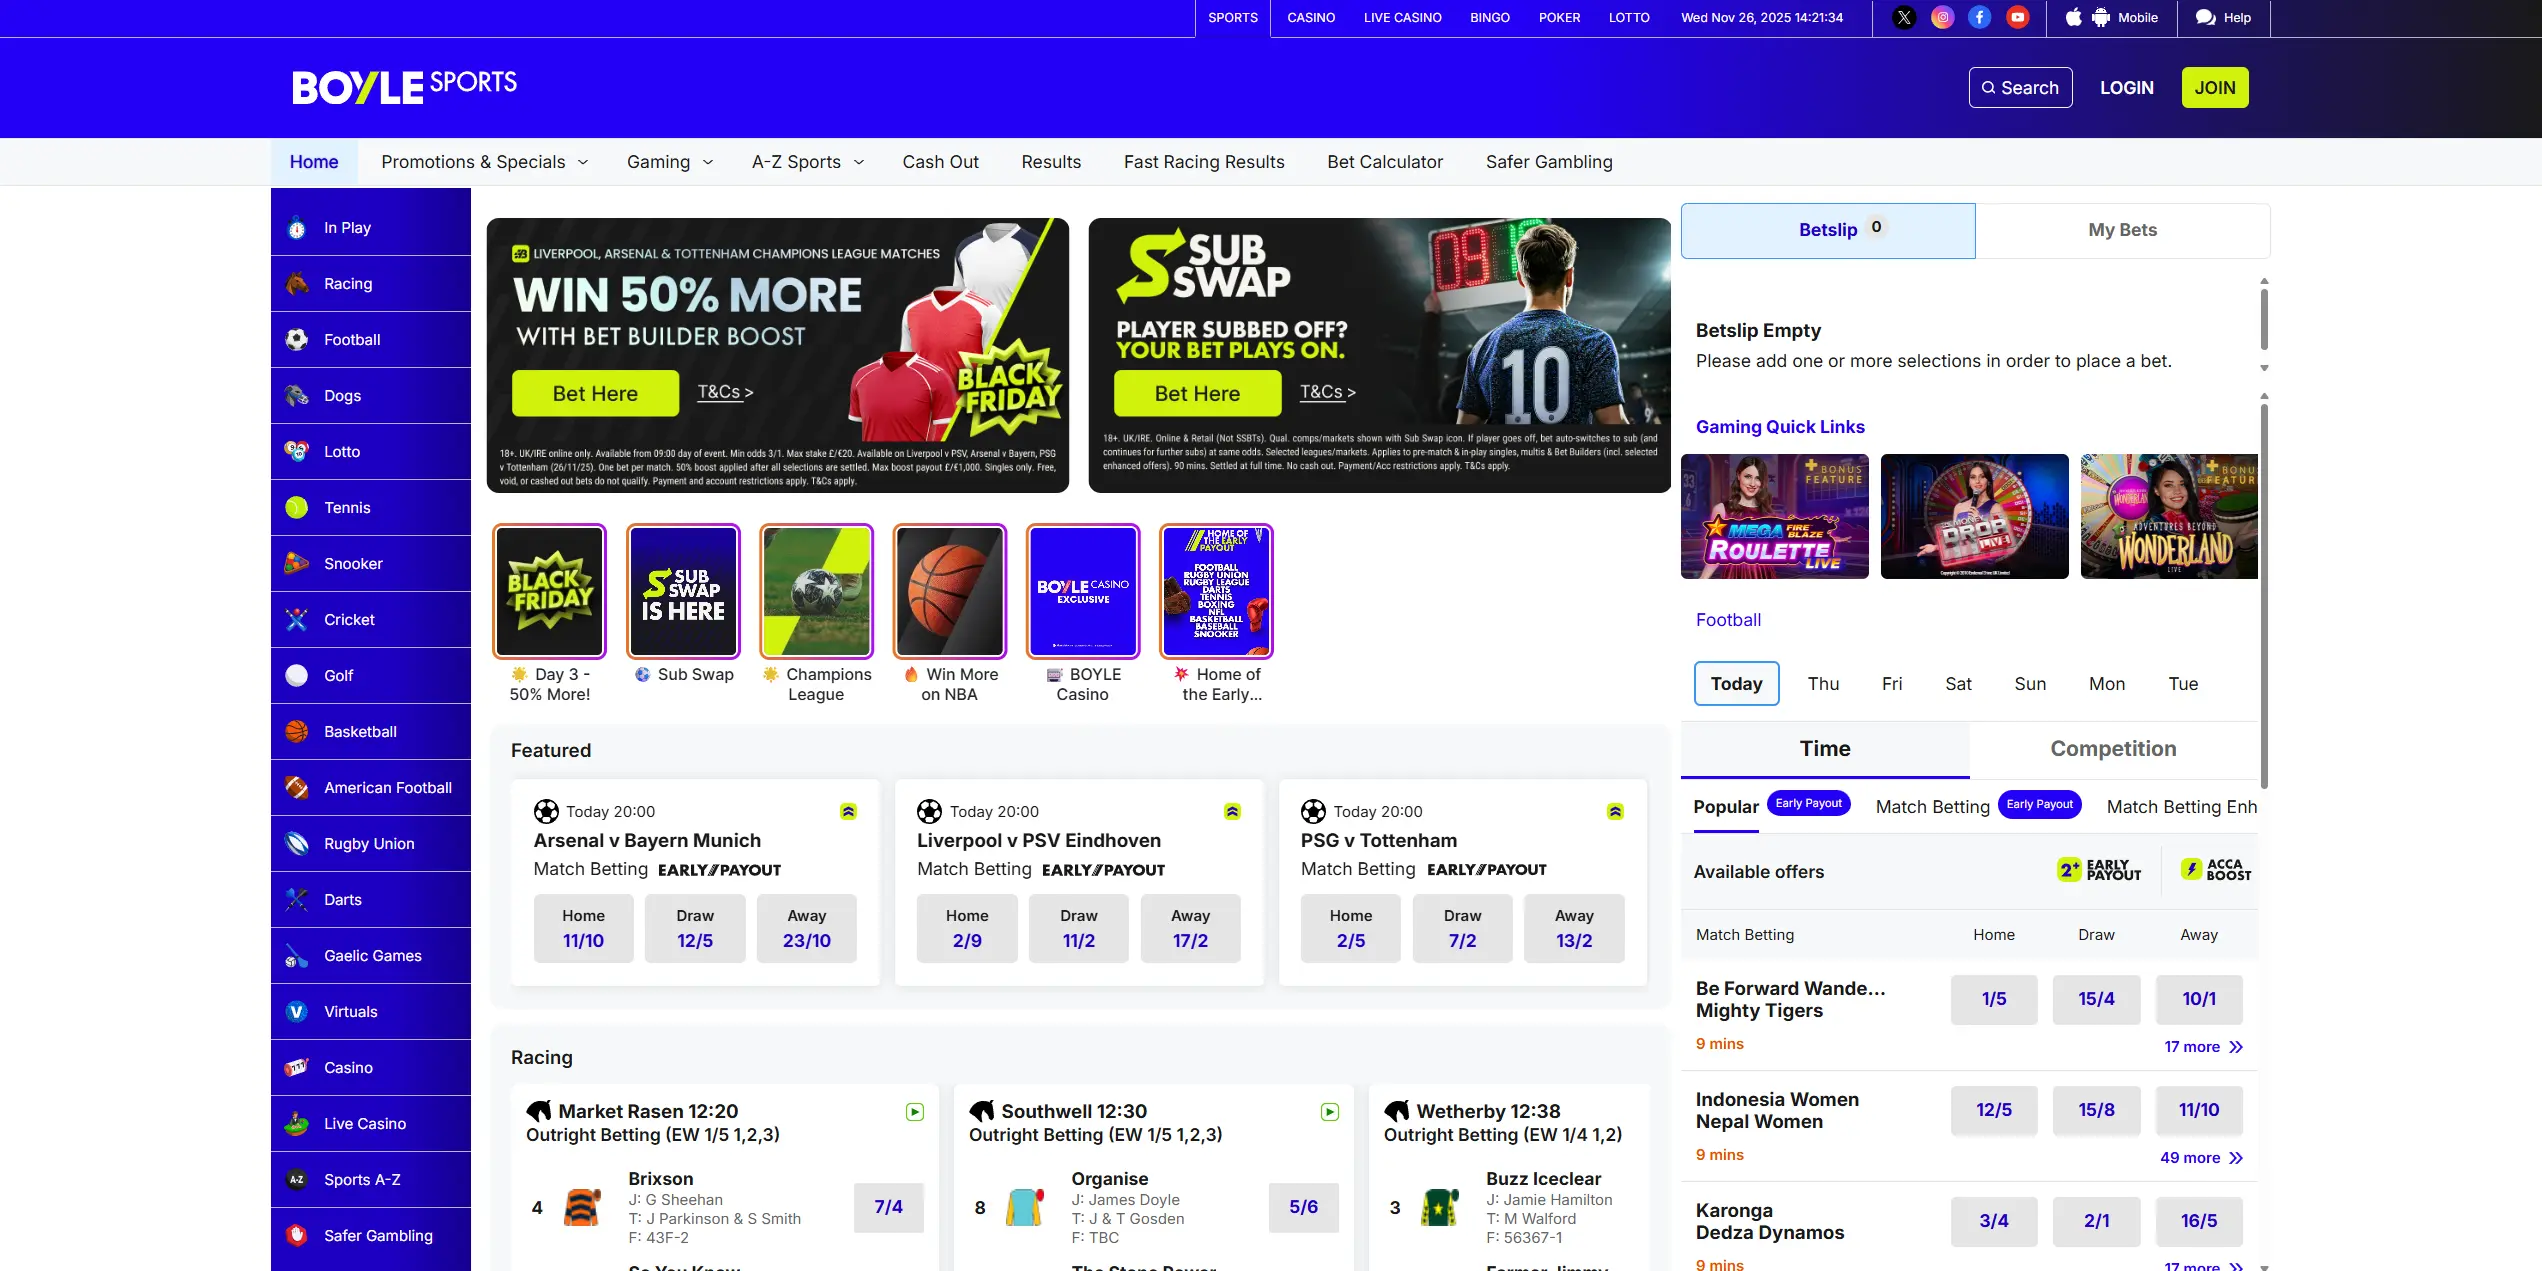The image size is (2542, 1271).
Task: Open BoyleSports' Instagram via its icon
Action: point(1941,17)
